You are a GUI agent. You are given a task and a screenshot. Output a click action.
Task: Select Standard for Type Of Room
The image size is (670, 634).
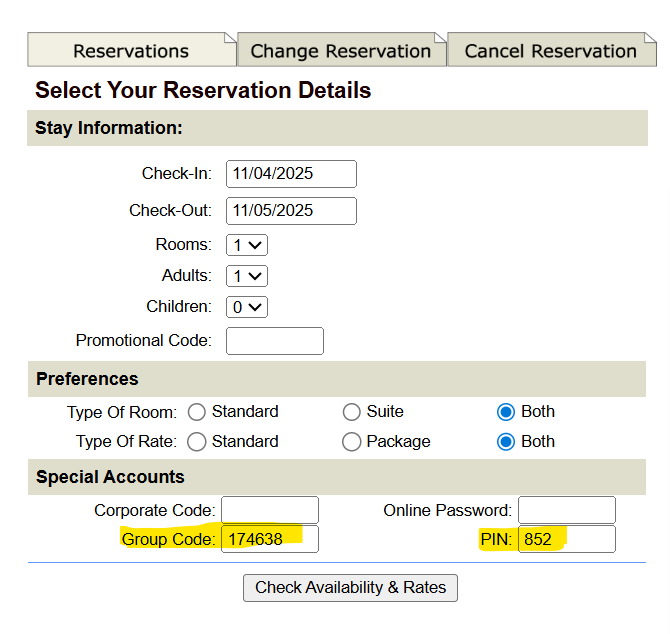pos(197,412)
